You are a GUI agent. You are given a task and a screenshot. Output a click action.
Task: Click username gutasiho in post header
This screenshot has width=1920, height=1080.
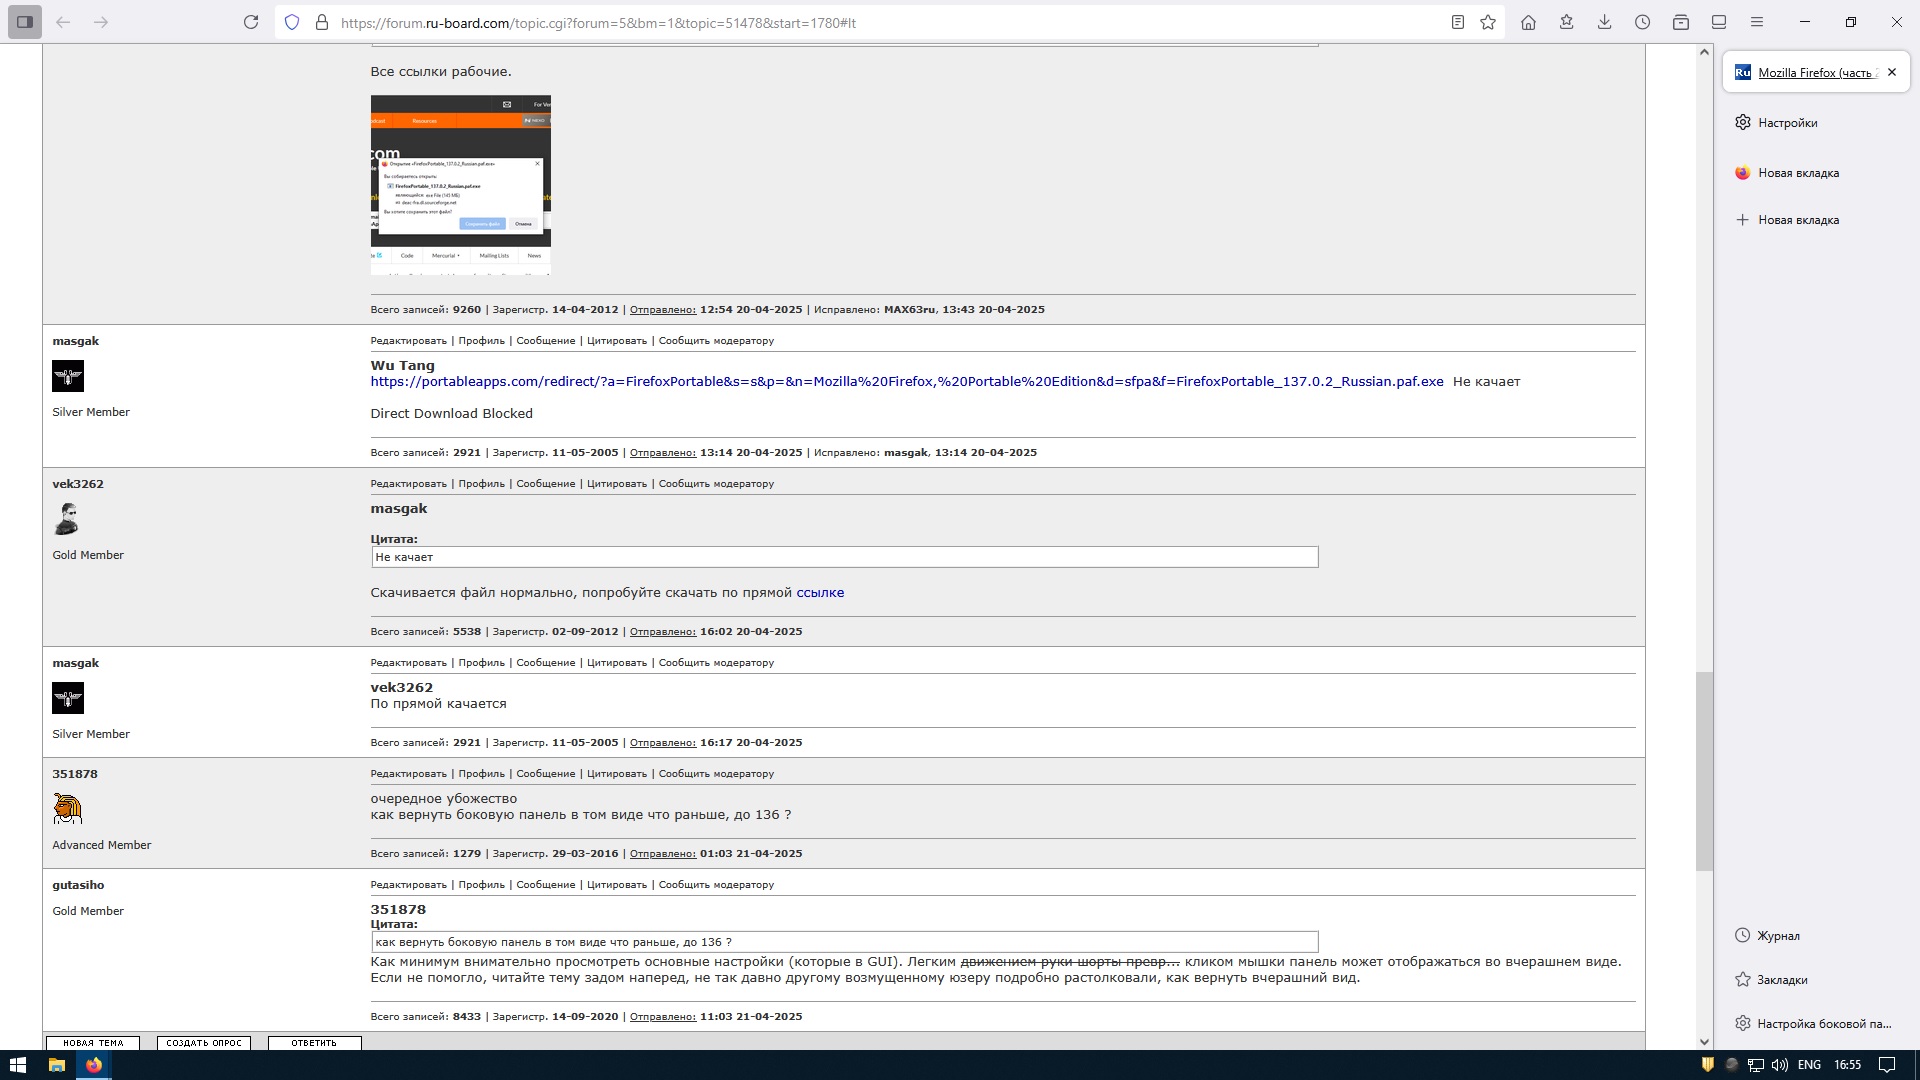(x=78, y=884)
